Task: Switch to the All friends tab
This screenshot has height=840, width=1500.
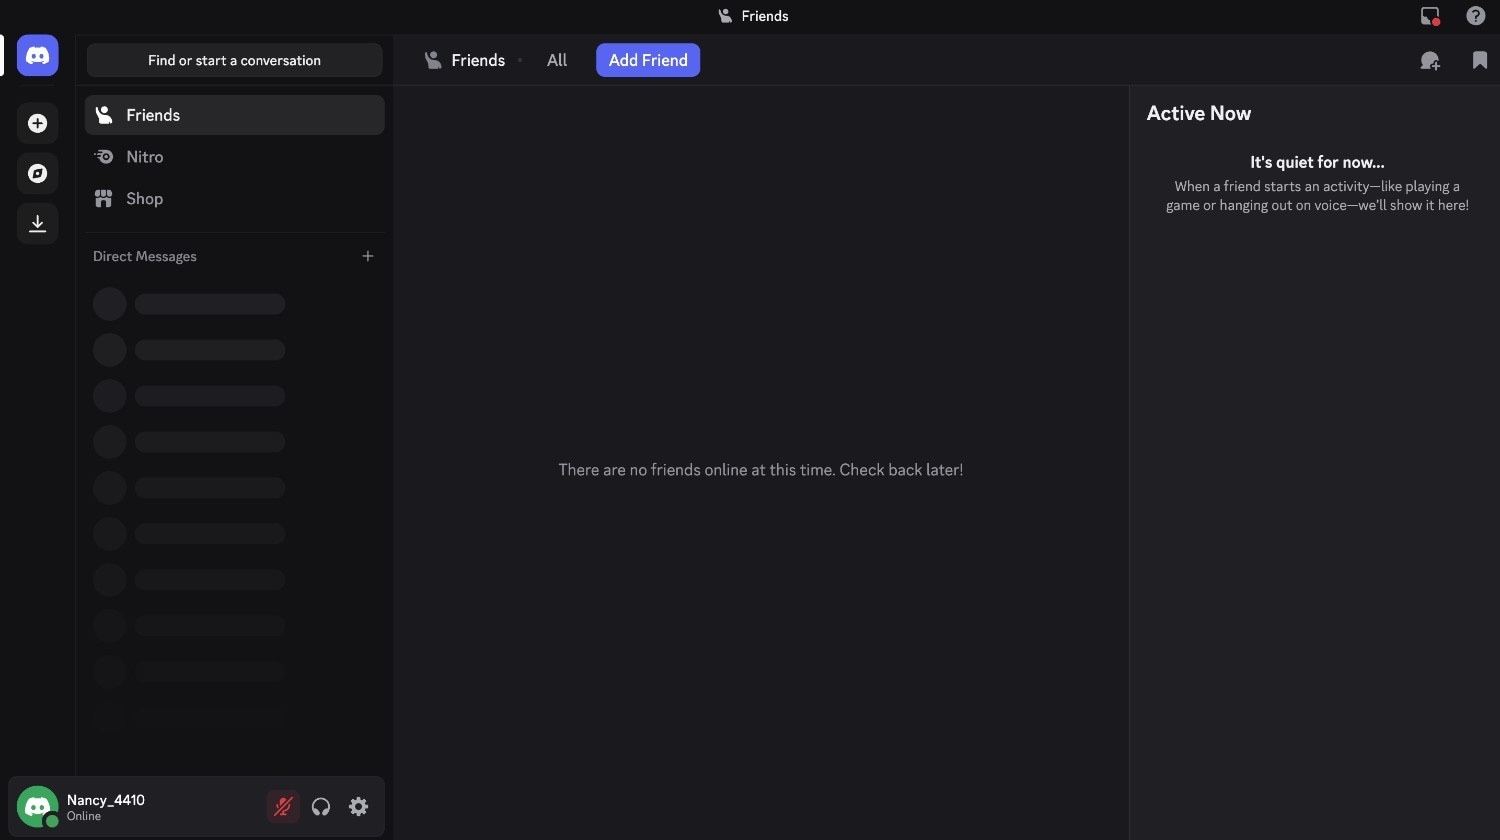Action: point(557,60)
